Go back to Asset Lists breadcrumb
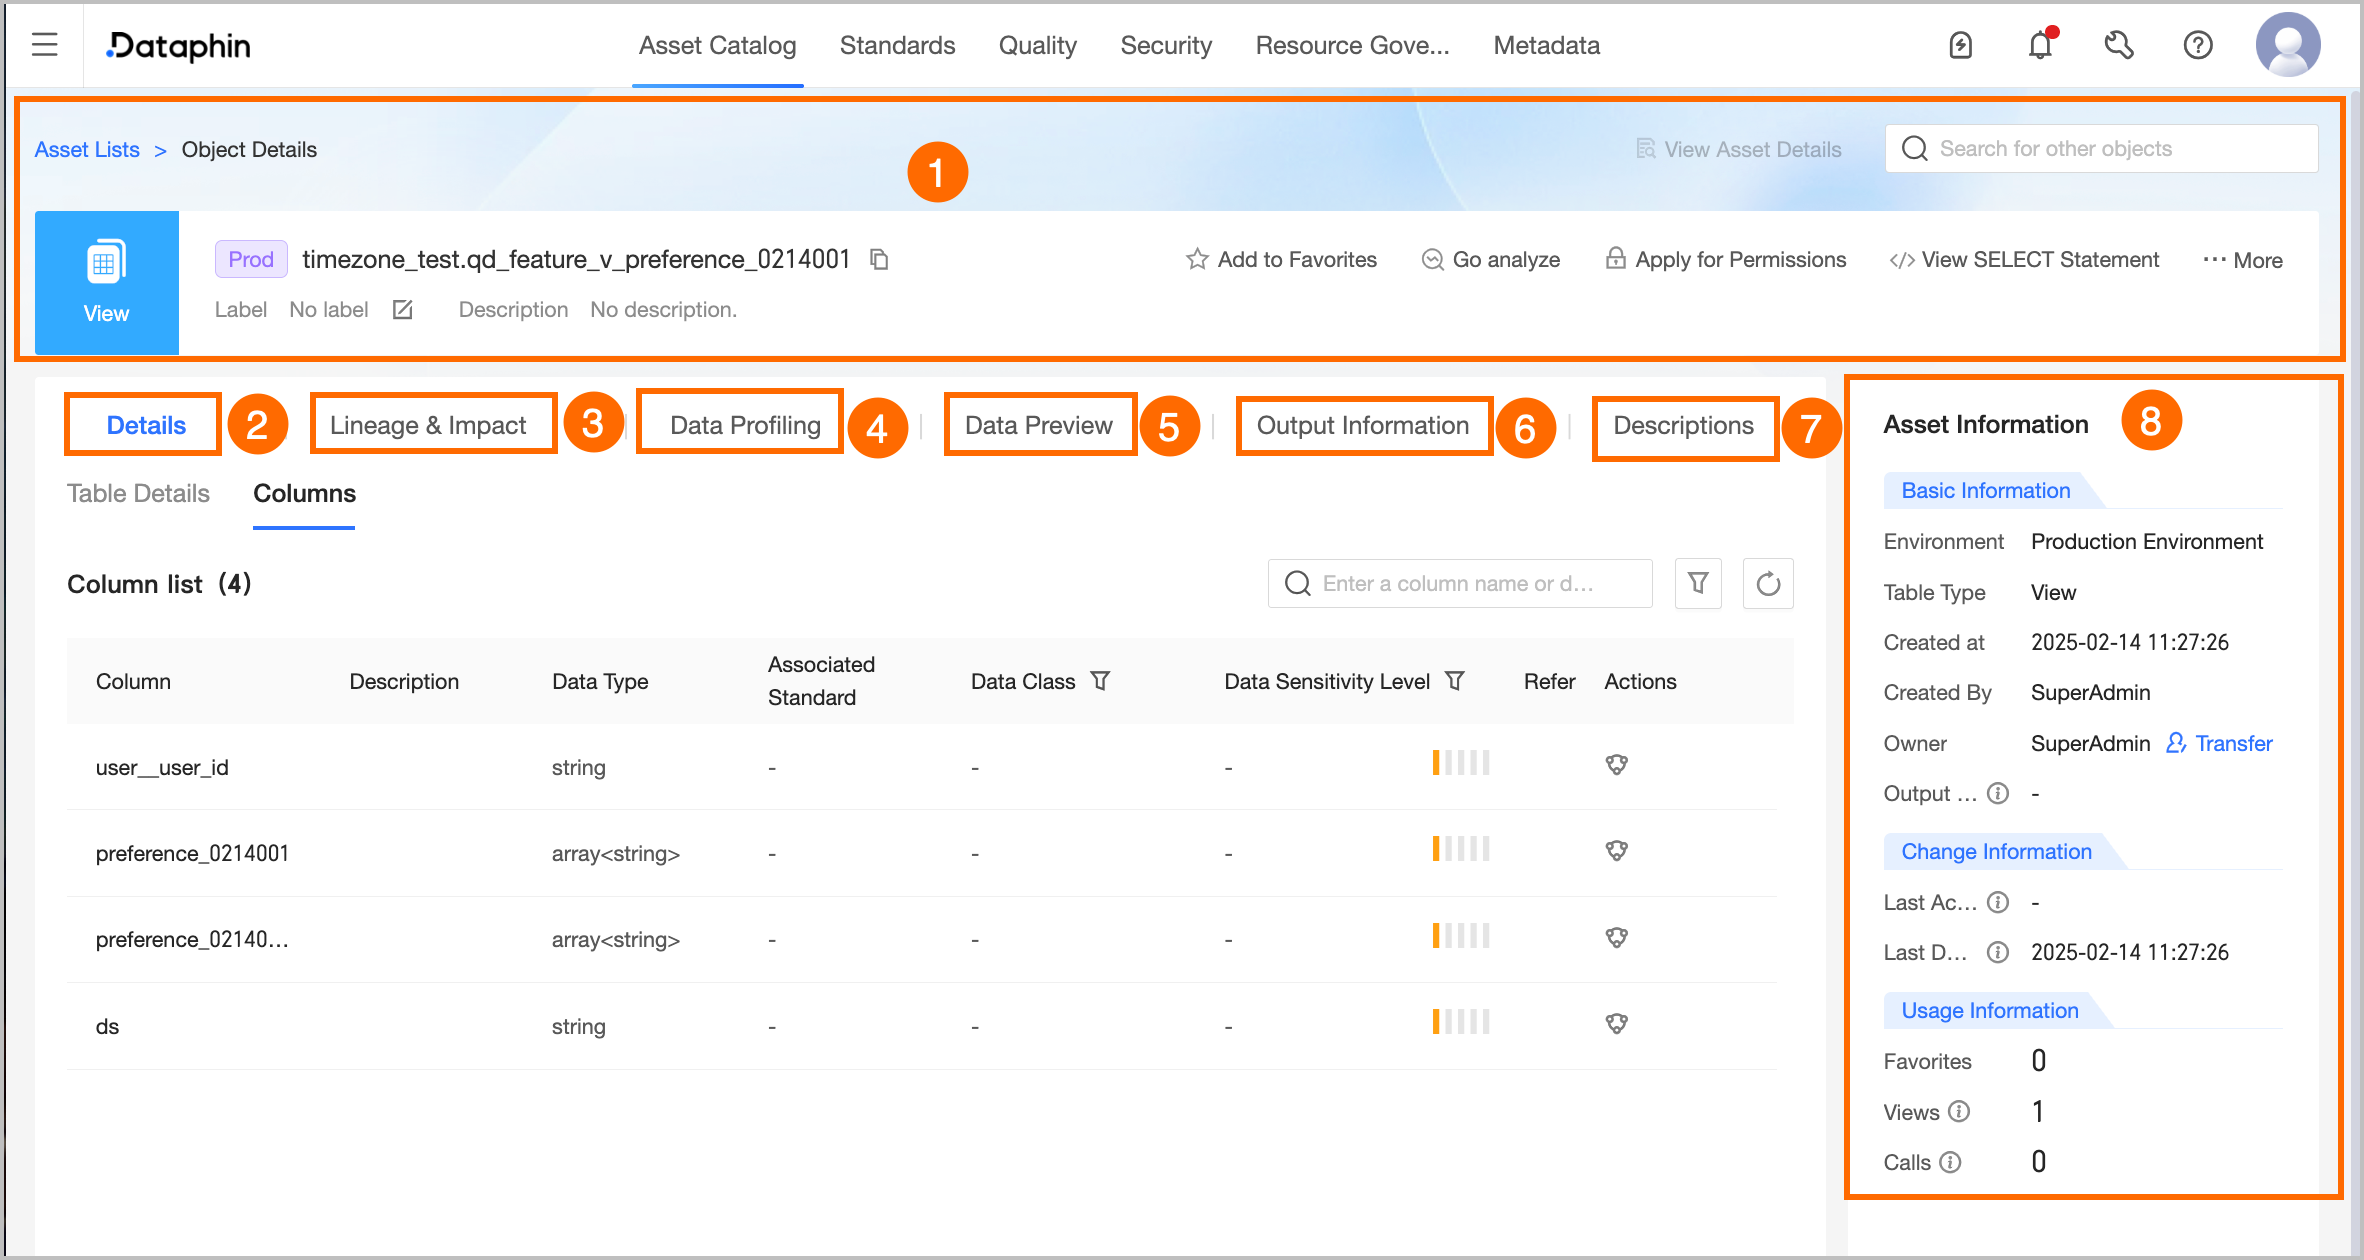Viewport: 2364px width, 1260px height. click(87, 150)
